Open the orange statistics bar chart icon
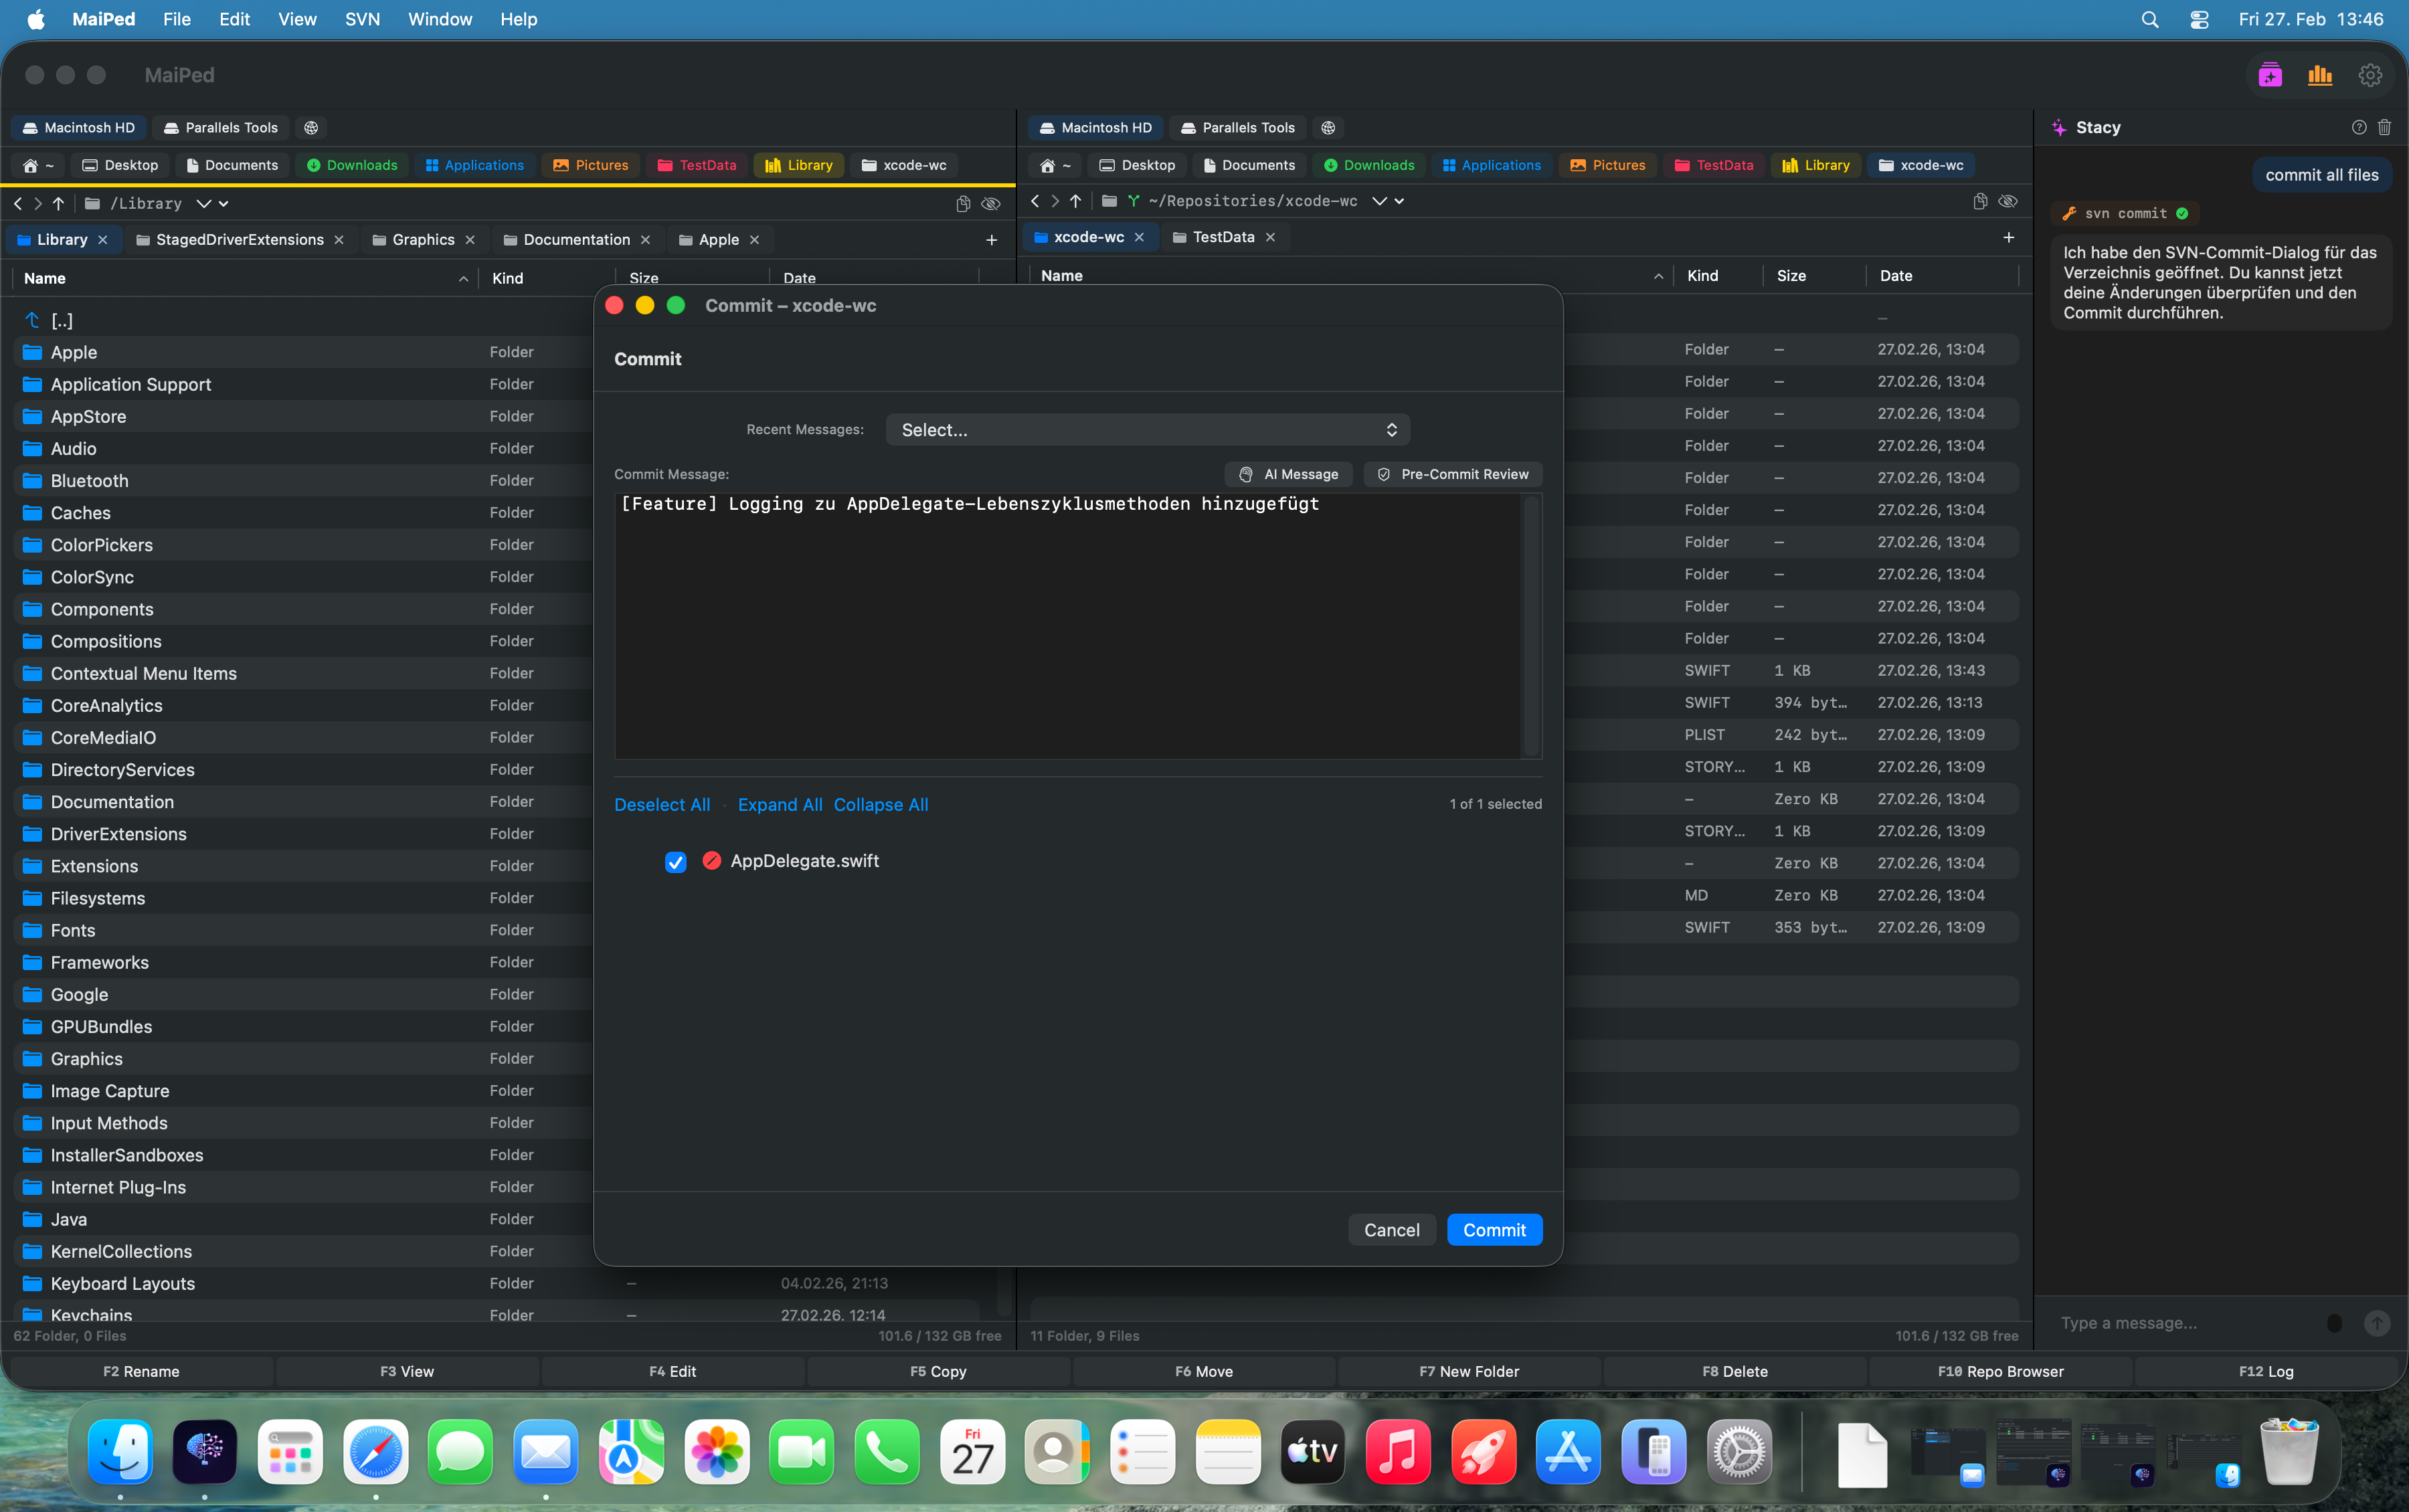This screenshot has width=2409, height=1512. 2319,75
